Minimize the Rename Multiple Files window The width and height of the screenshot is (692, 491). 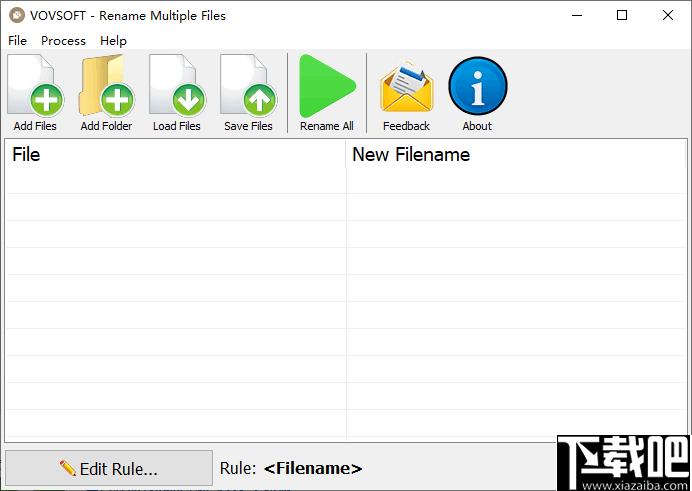coord(577,15)
